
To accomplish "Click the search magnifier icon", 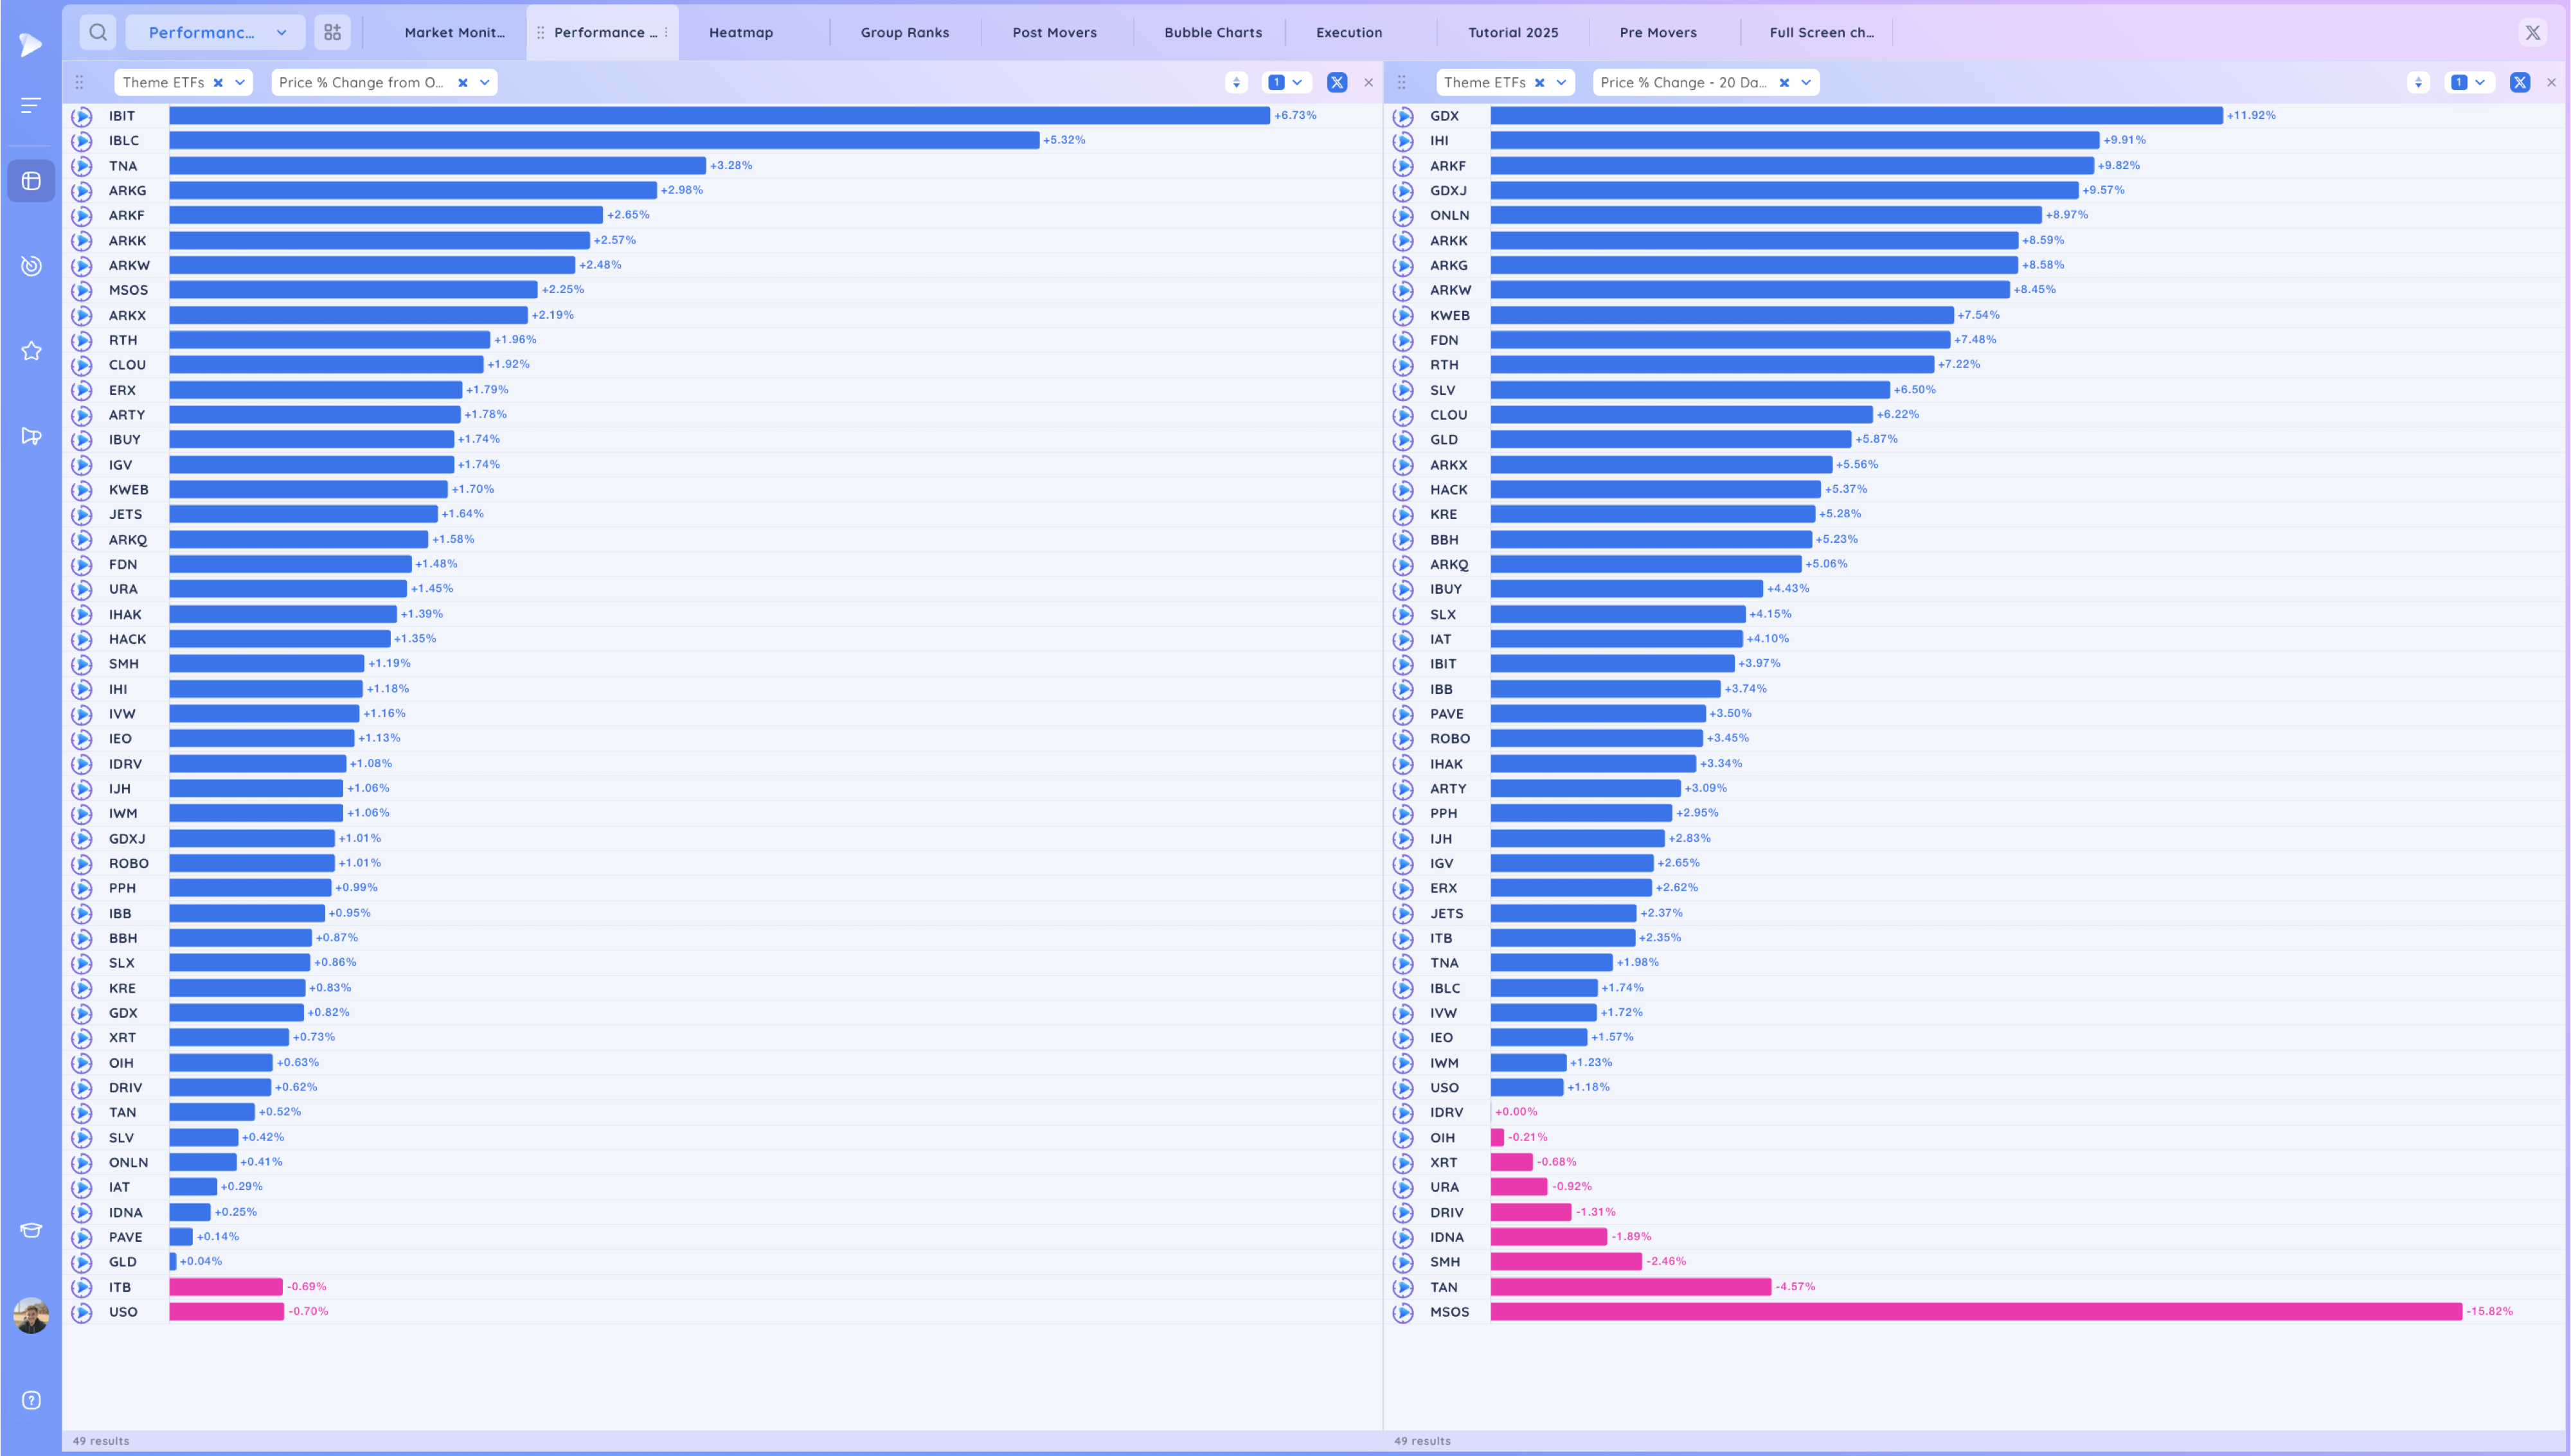I will [98, 32].
